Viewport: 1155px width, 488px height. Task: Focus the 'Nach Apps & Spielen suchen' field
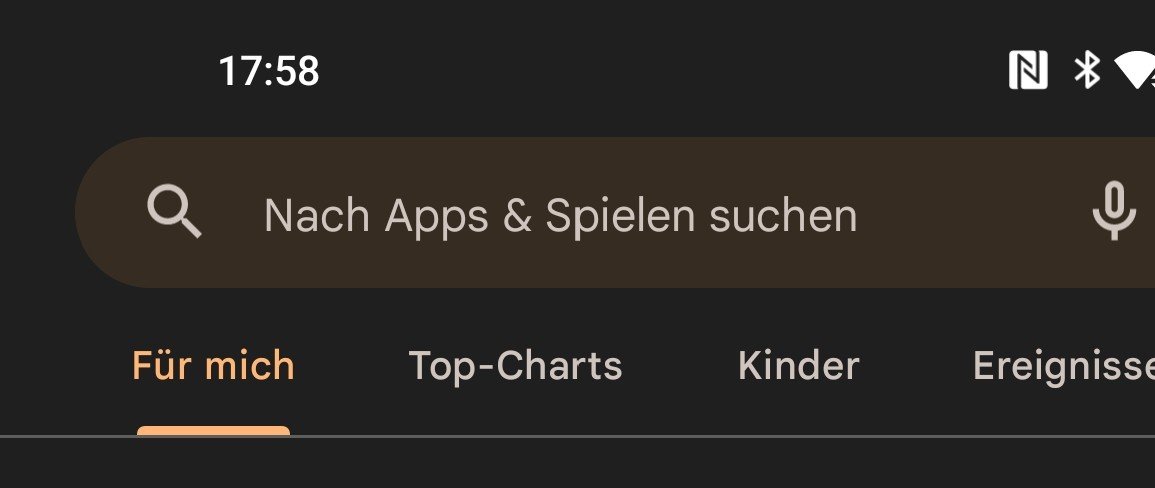(615, 212)
